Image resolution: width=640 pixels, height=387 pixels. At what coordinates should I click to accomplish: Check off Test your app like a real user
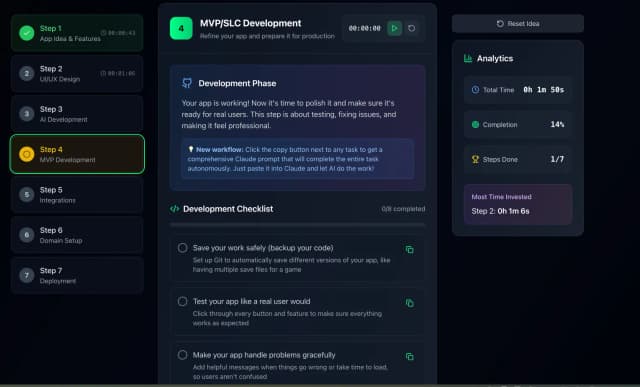pos(182,301)
